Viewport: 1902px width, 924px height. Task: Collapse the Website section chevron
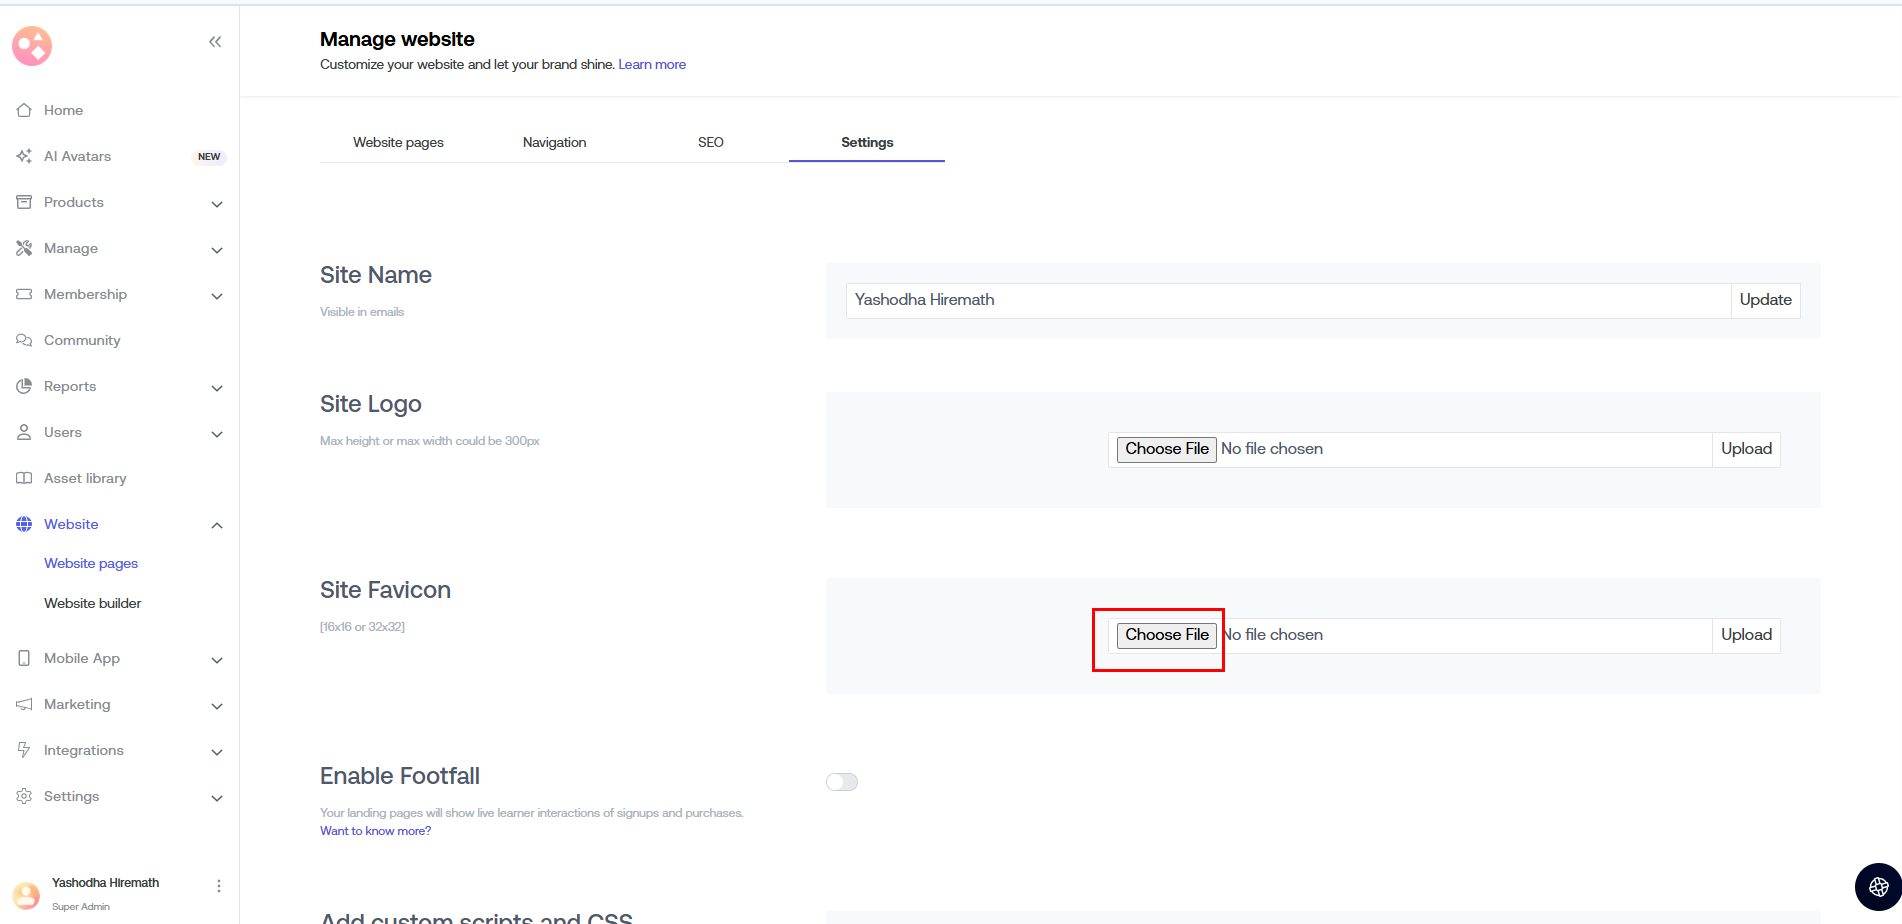click(217, 526)
